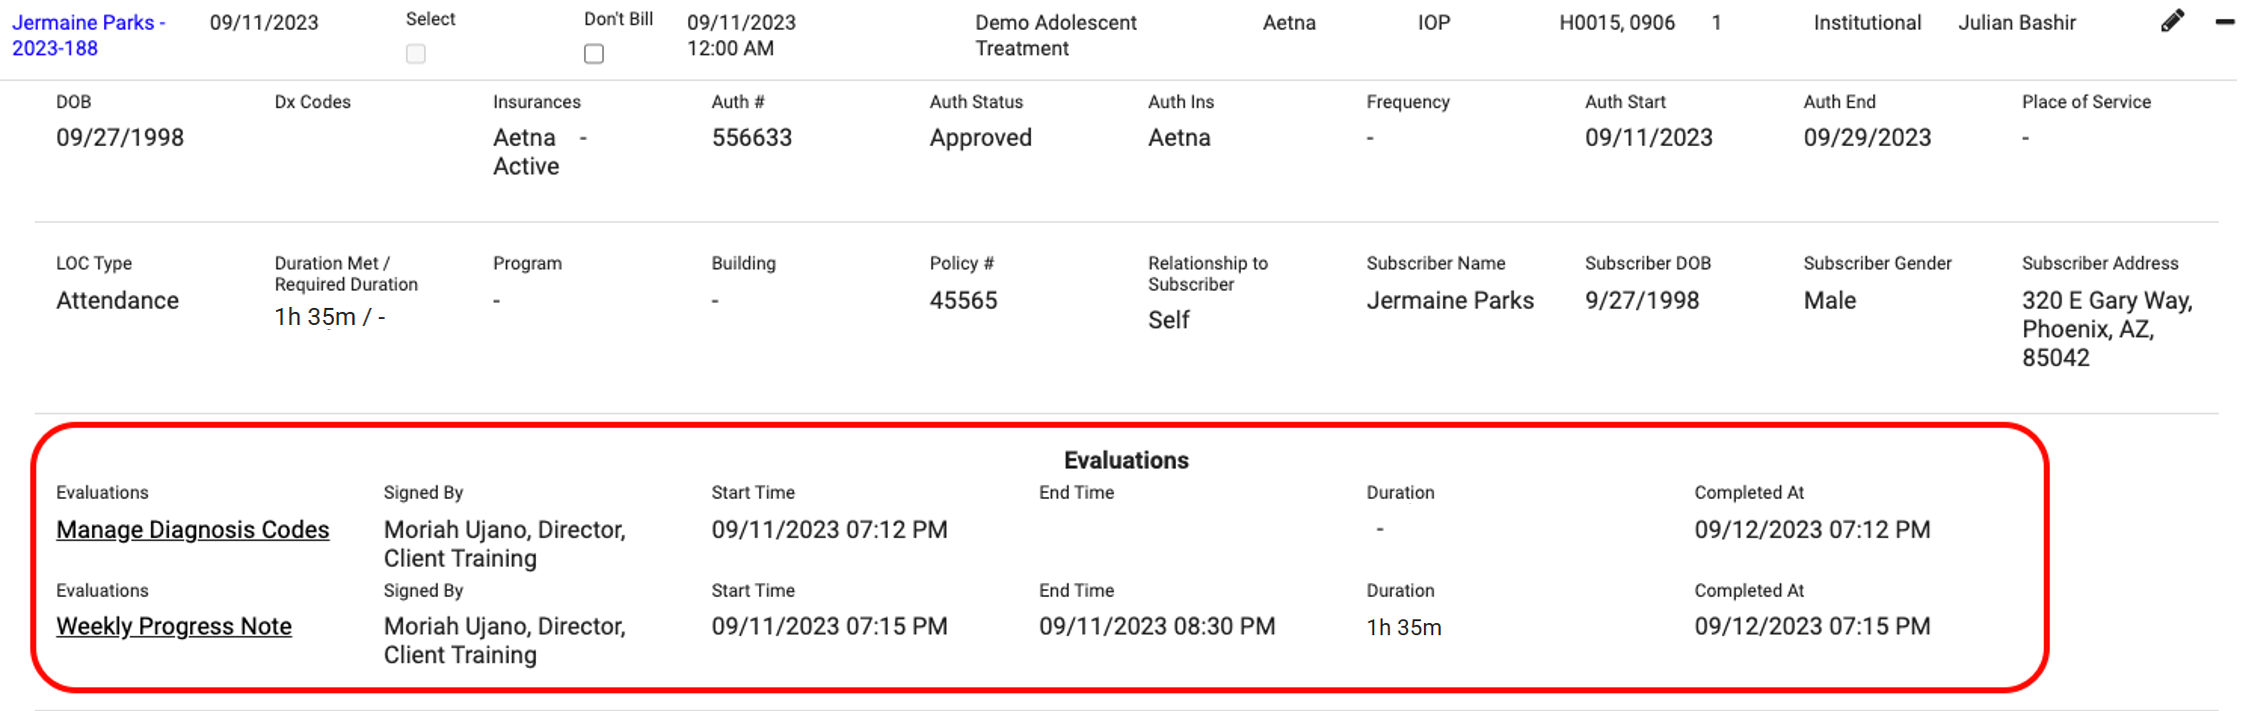This screenshot has height=711, width=2258.
Task: Click the Auth Start date value
Action: [x=1648, y=138]
